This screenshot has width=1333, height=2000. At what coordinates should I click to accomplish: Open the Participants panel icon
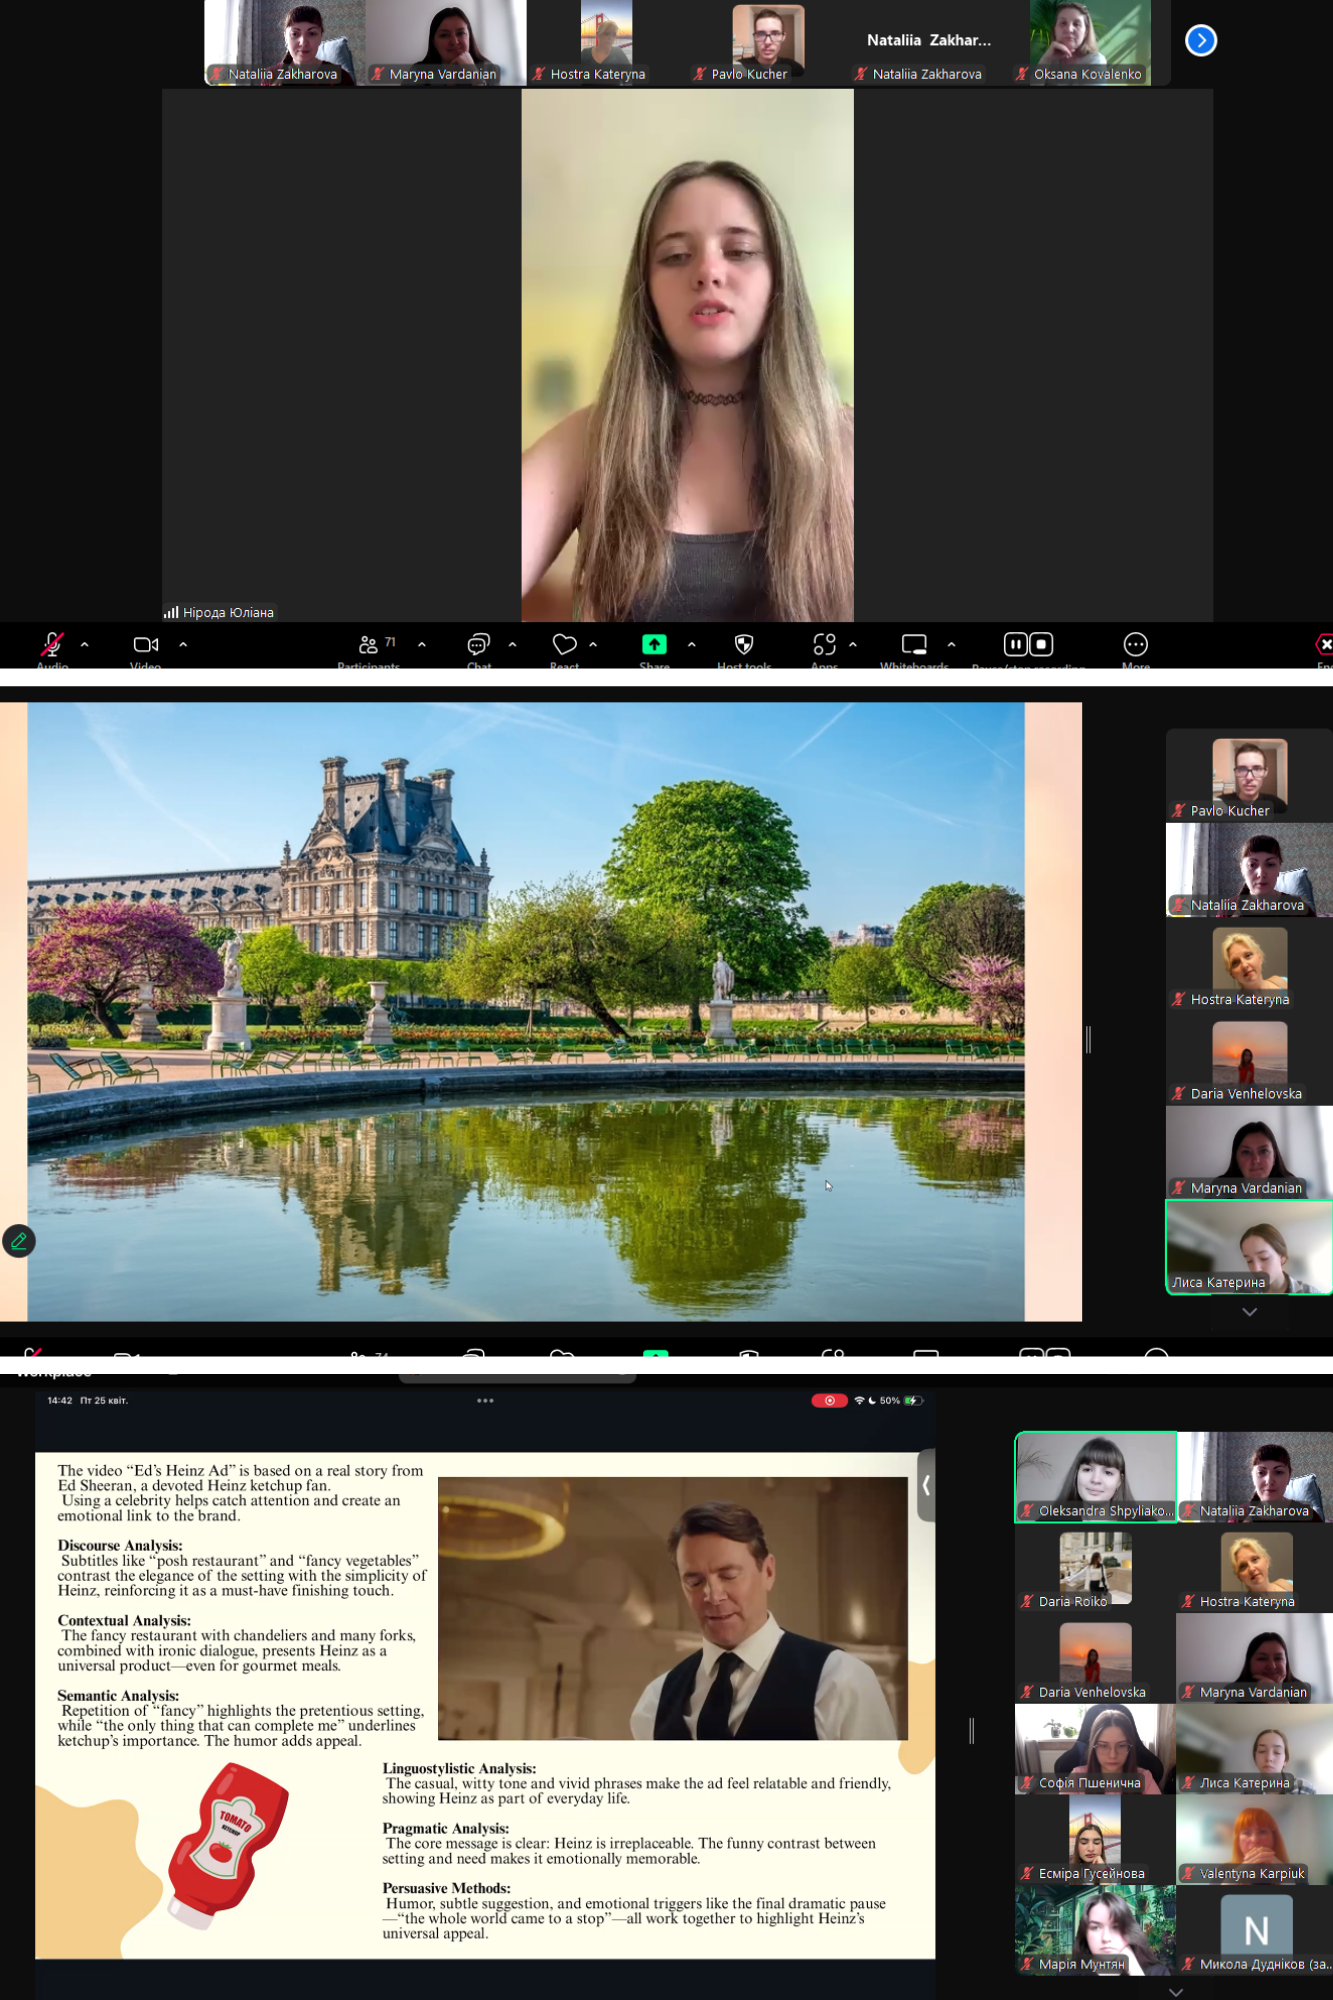click(369, 645)
